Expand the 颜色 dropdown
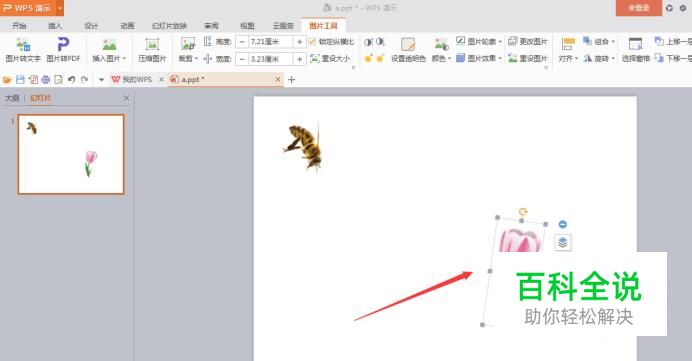Viewport: 692px width, 361px height. tap(441, 58)
